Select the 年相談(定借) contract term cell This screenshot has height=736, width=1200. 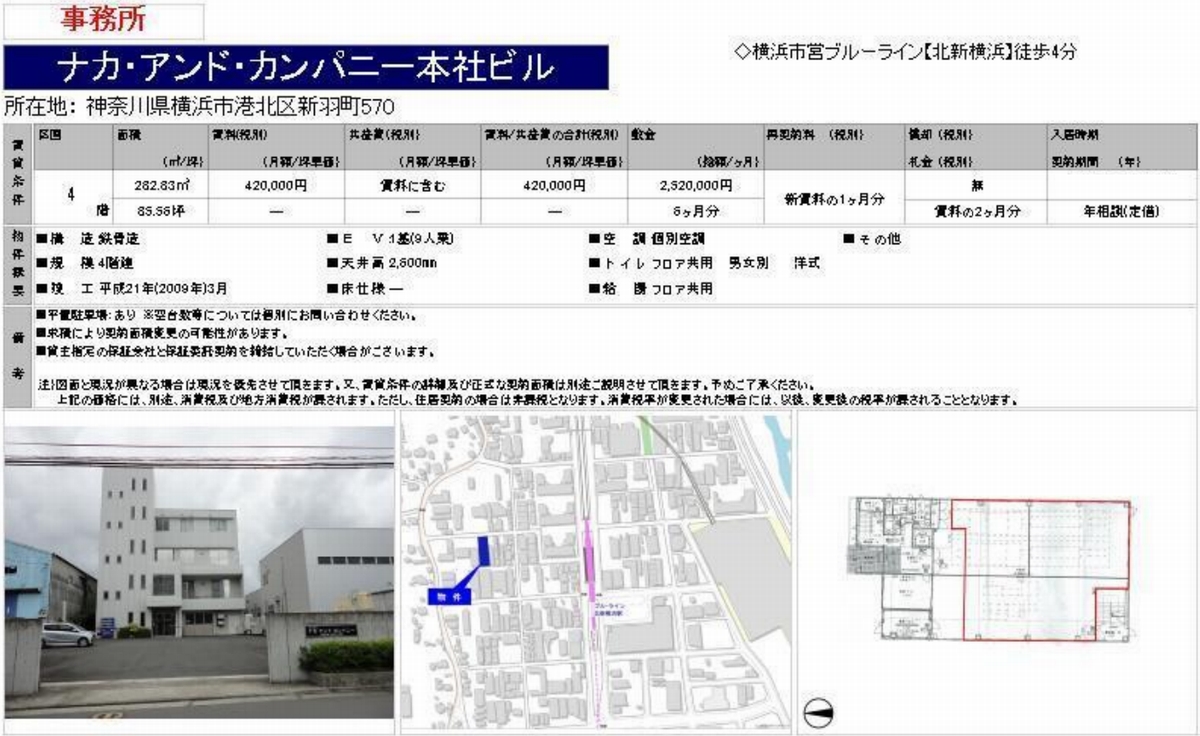[1120, 211]
